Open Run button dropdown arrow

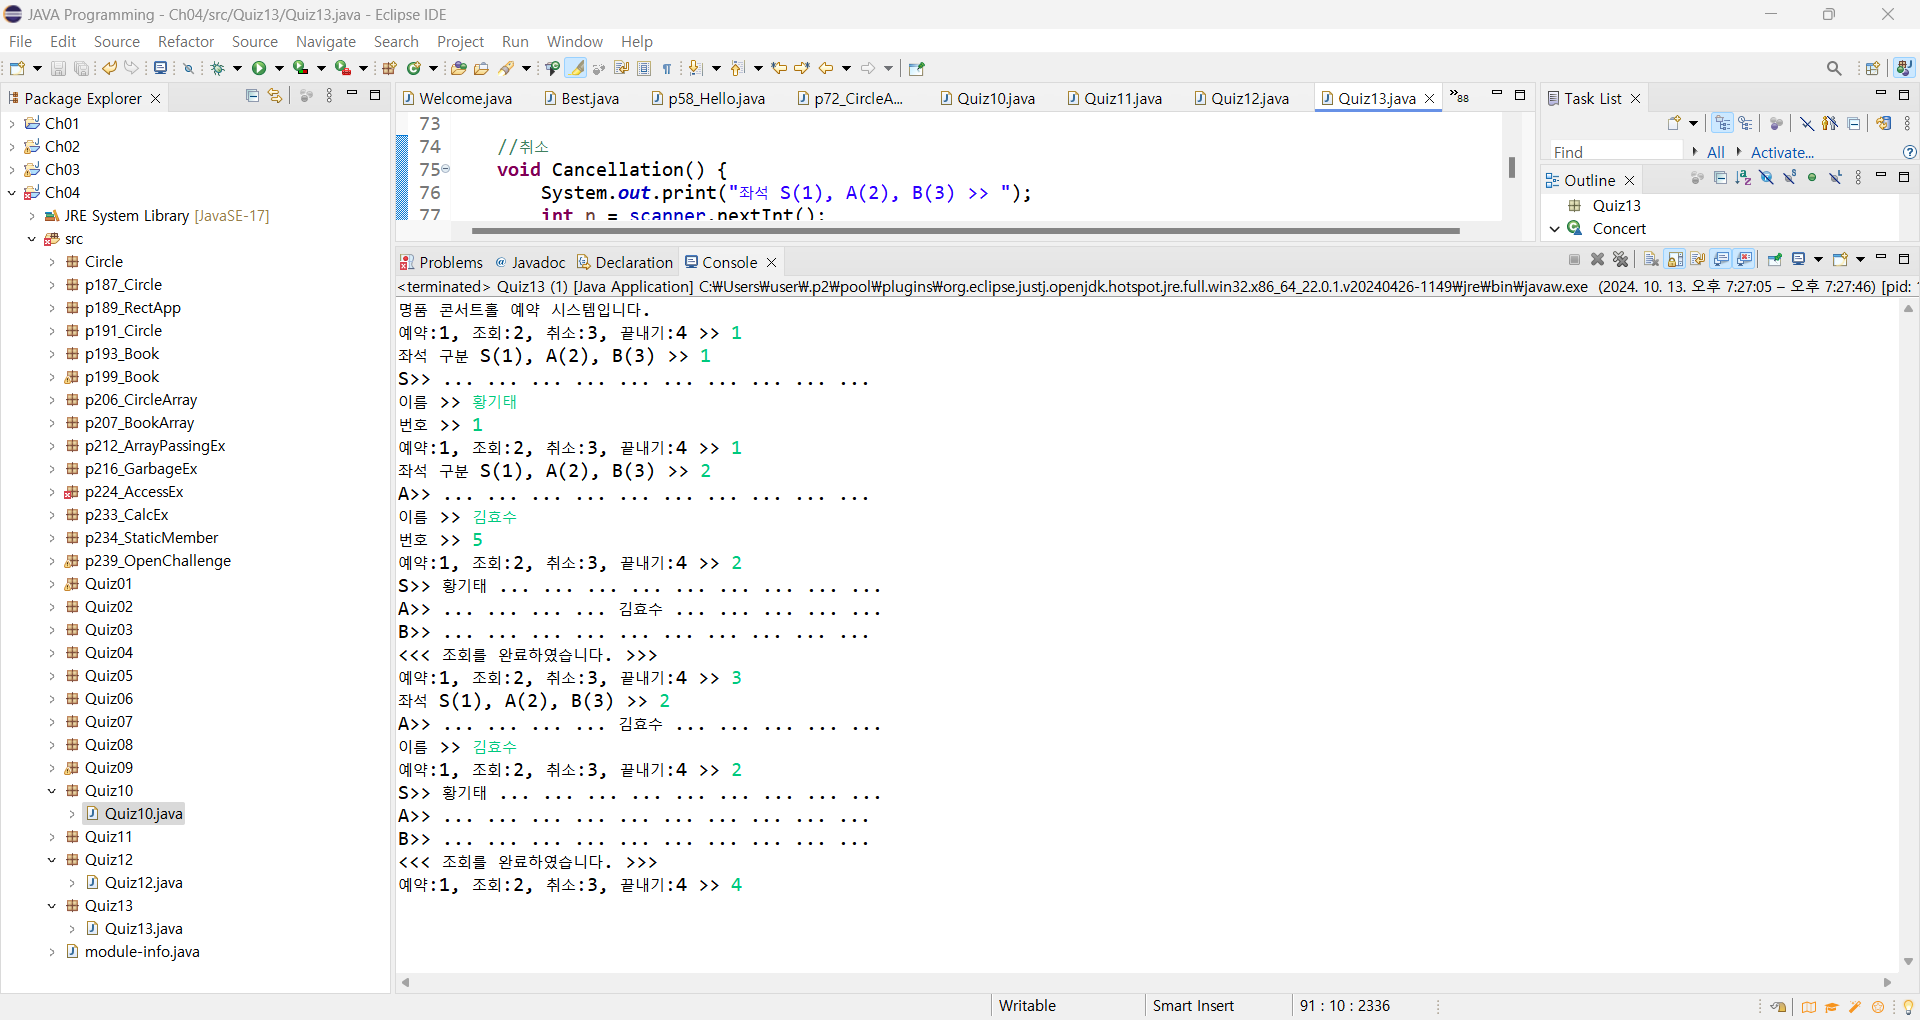[x=279, y=68]
